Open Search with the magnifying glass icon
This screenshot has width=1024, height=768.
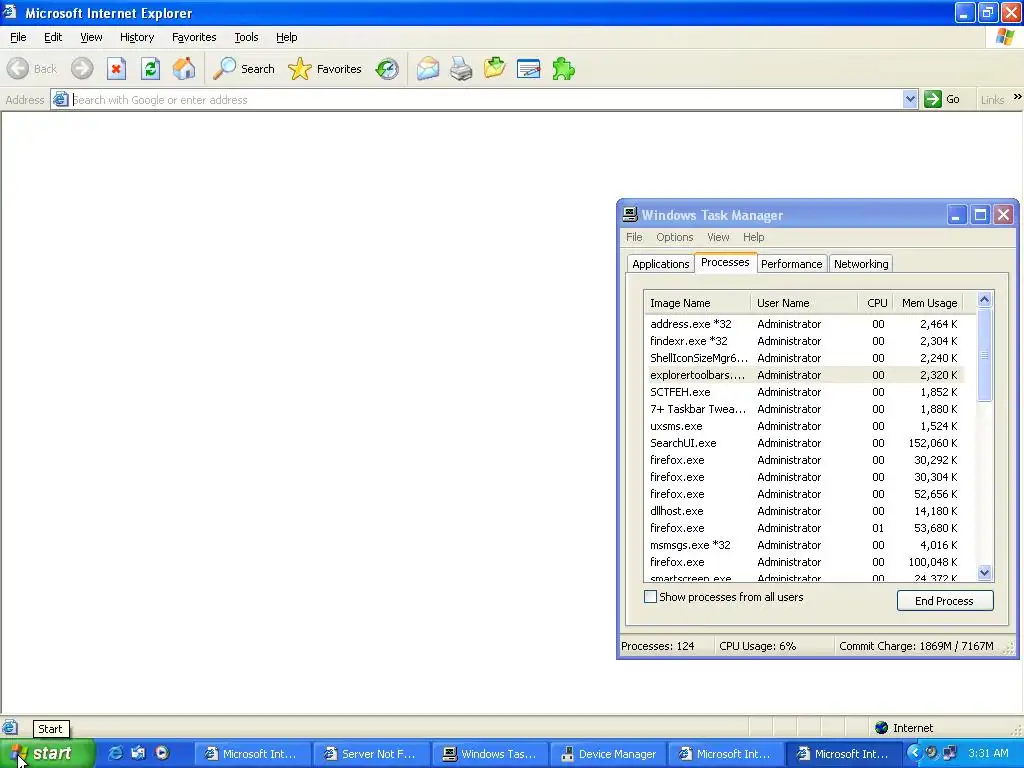pos(225,69)
